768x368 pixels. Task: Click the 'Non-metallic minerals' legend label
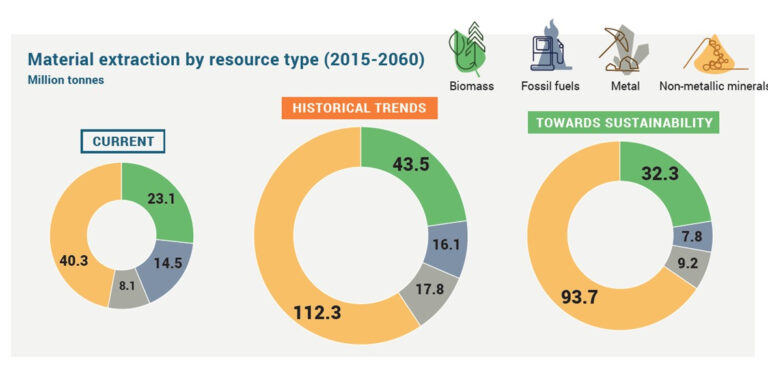point(714,86)
